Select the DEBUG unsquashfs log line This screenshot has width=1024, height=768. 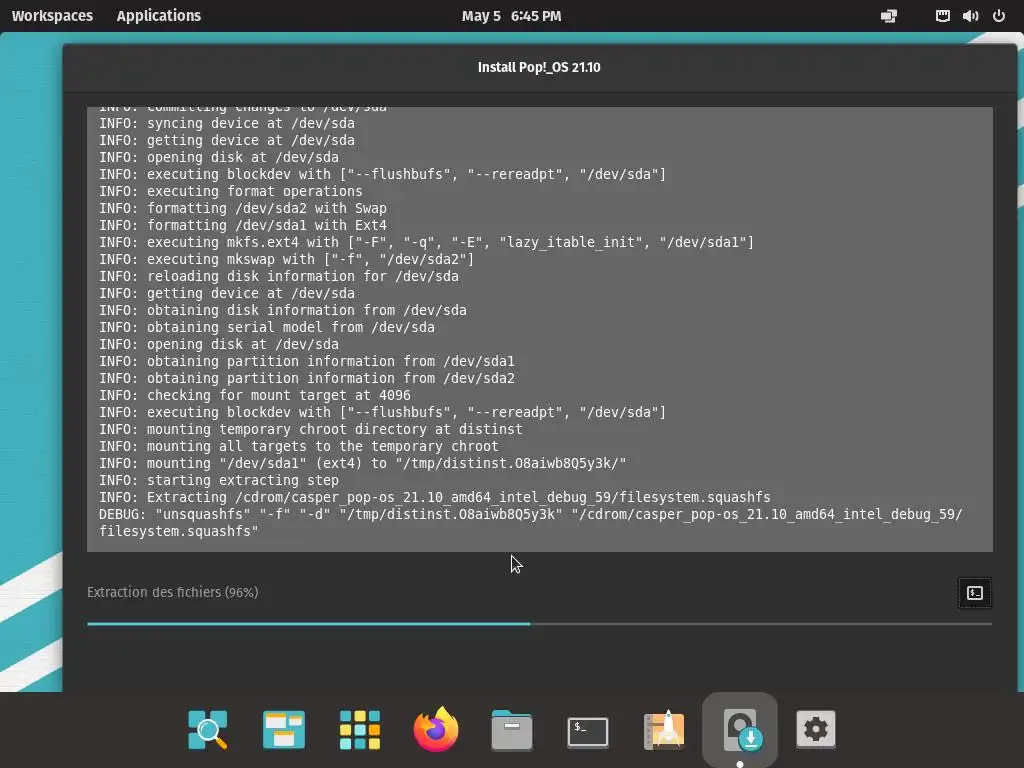pyautogui.click(x=530, y=523)
